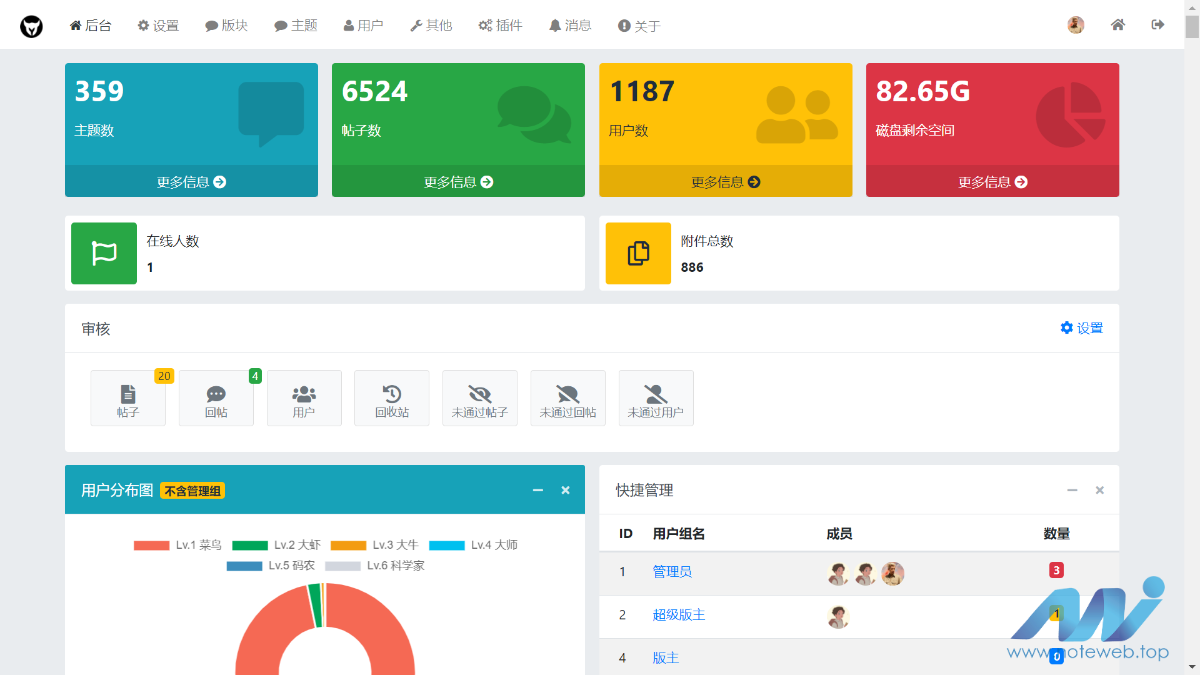
Task: Click the logout icon in navbar
Action: [x=1158, y=25]
